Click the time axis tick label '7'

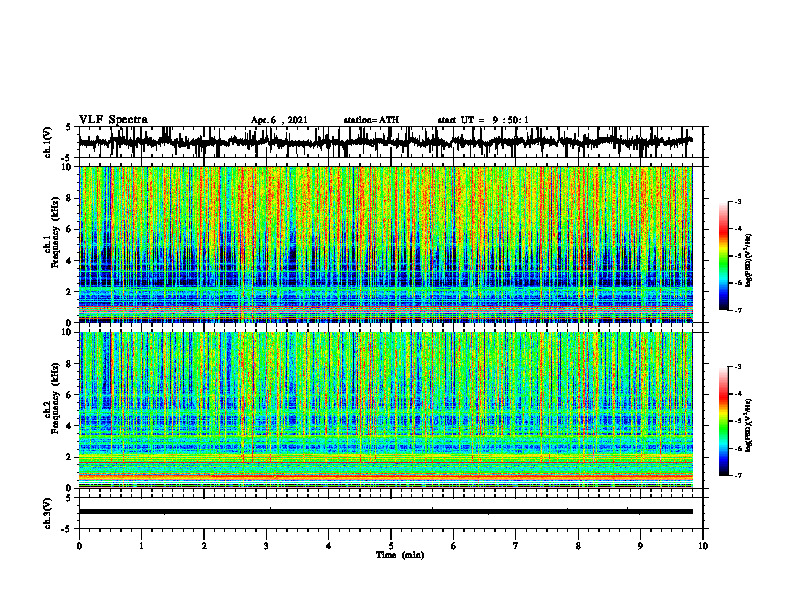[516, 546]
